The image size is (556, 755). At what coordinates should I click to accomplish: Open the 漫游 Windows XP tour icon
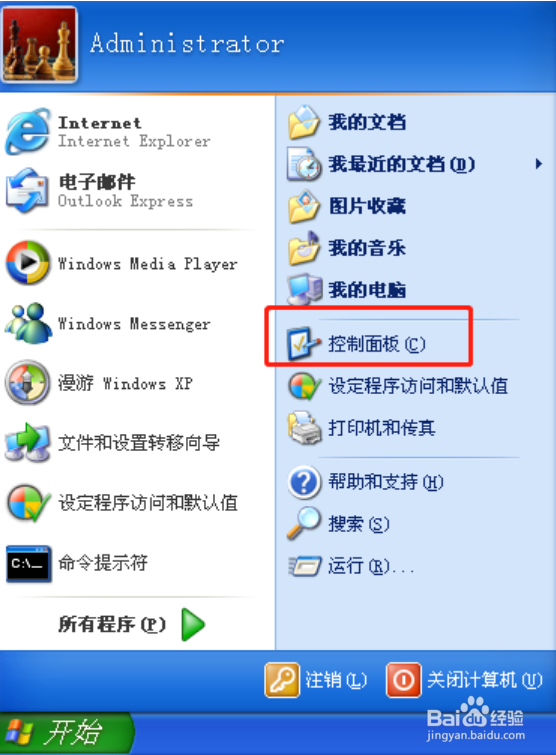(x=27, y=383)
